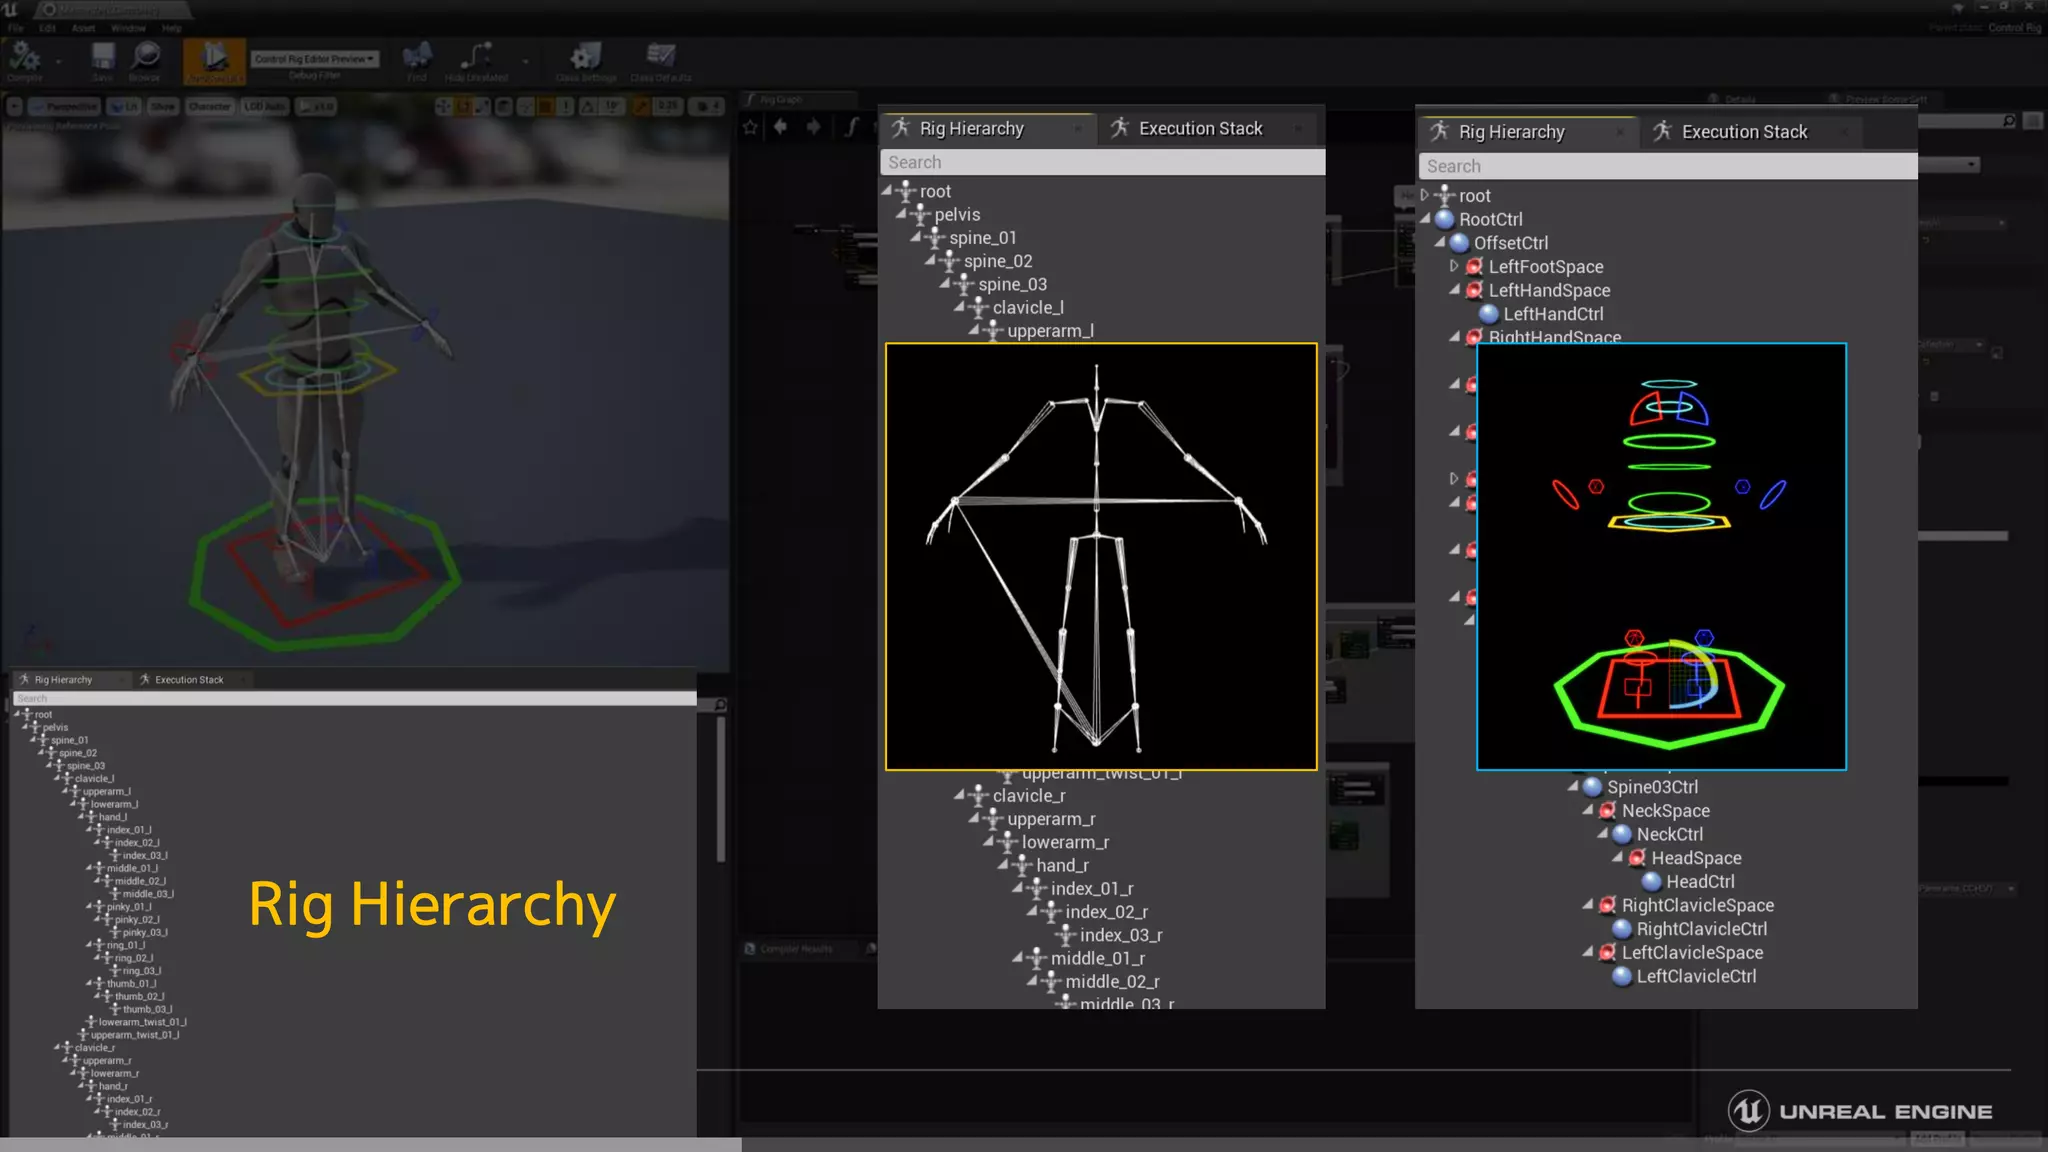Open the Control Rig Editor Preview dropdown
Image resolution: width=2048 pixels, height=1152 pixels.
point(315,59)
